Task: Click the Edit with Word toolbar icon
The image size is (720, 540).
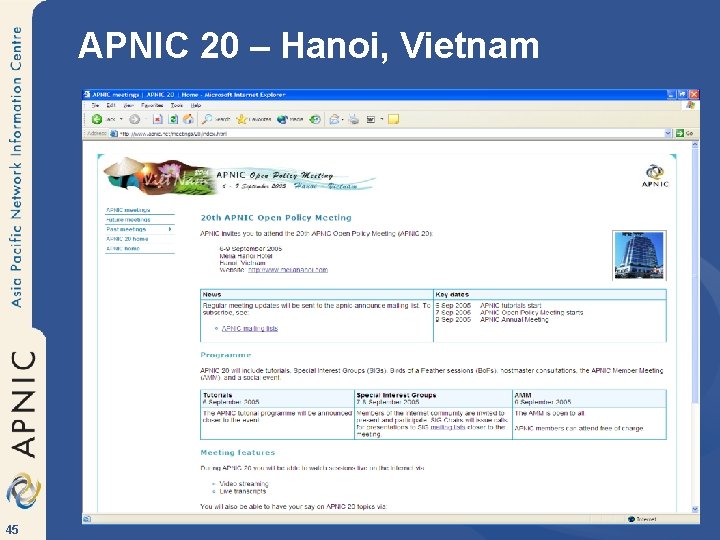Action: (x=371, y=119)
